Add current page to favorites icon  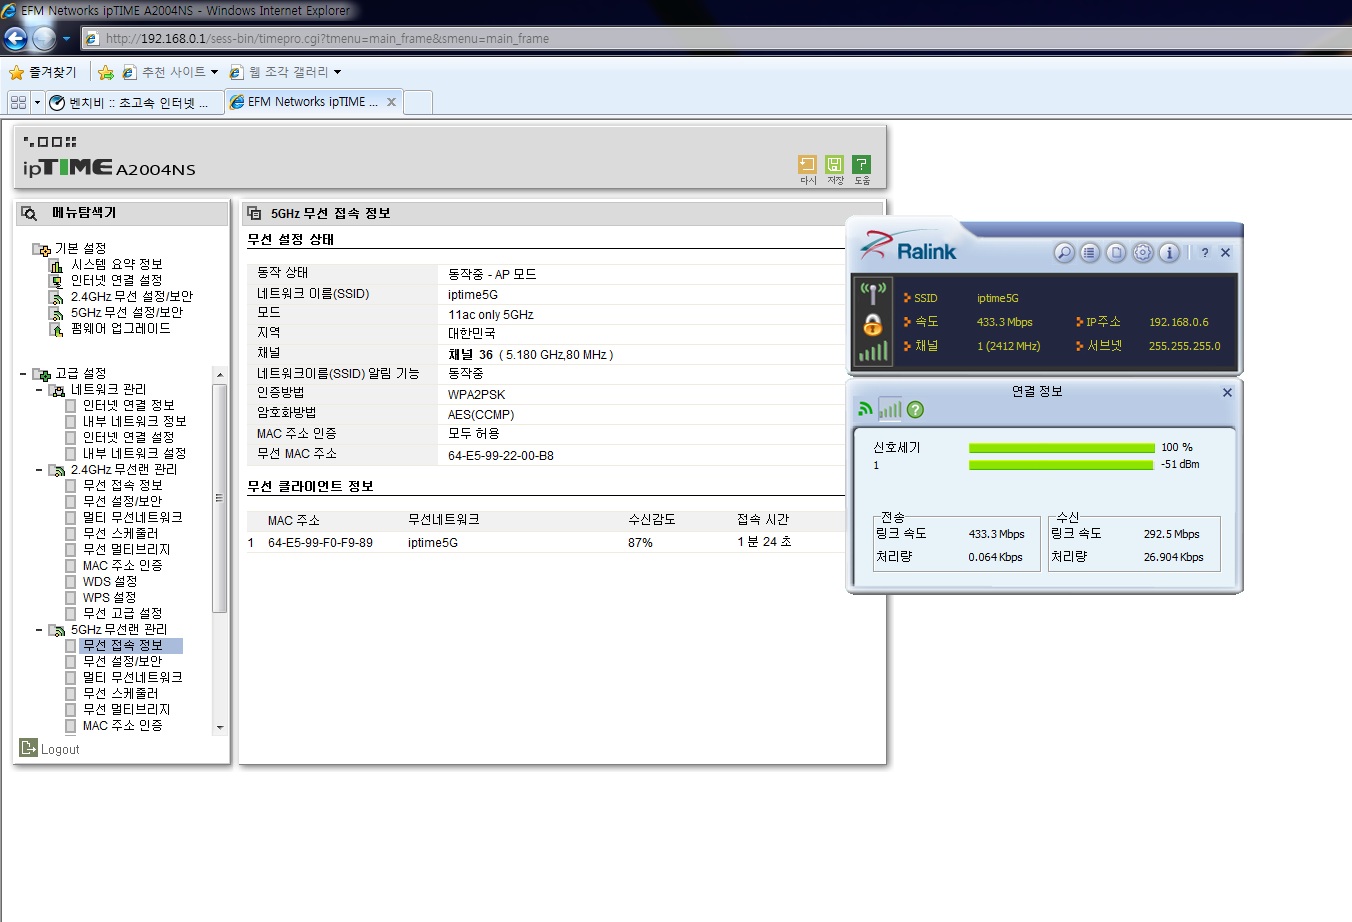[x=106, y=72]
